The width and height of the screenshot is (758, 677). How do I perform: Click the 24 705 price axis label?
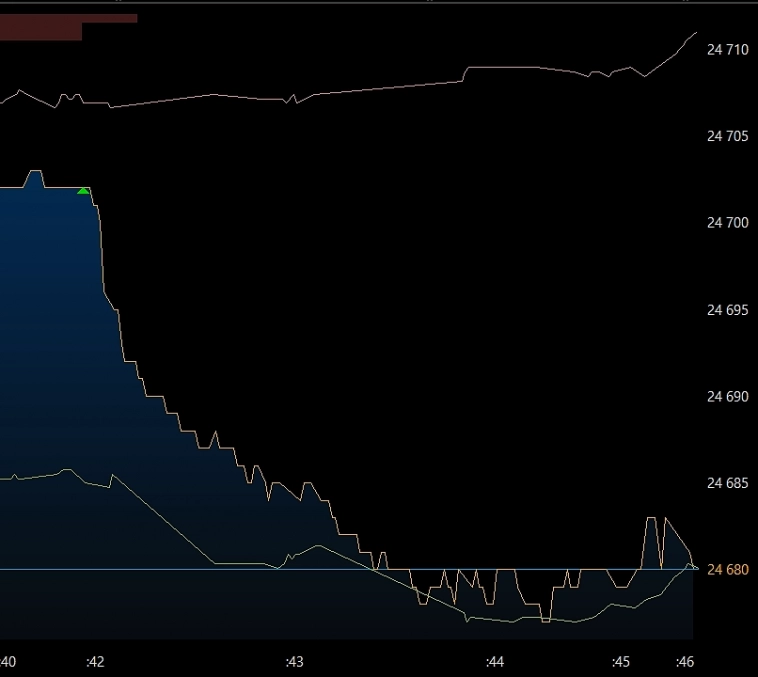727,136
